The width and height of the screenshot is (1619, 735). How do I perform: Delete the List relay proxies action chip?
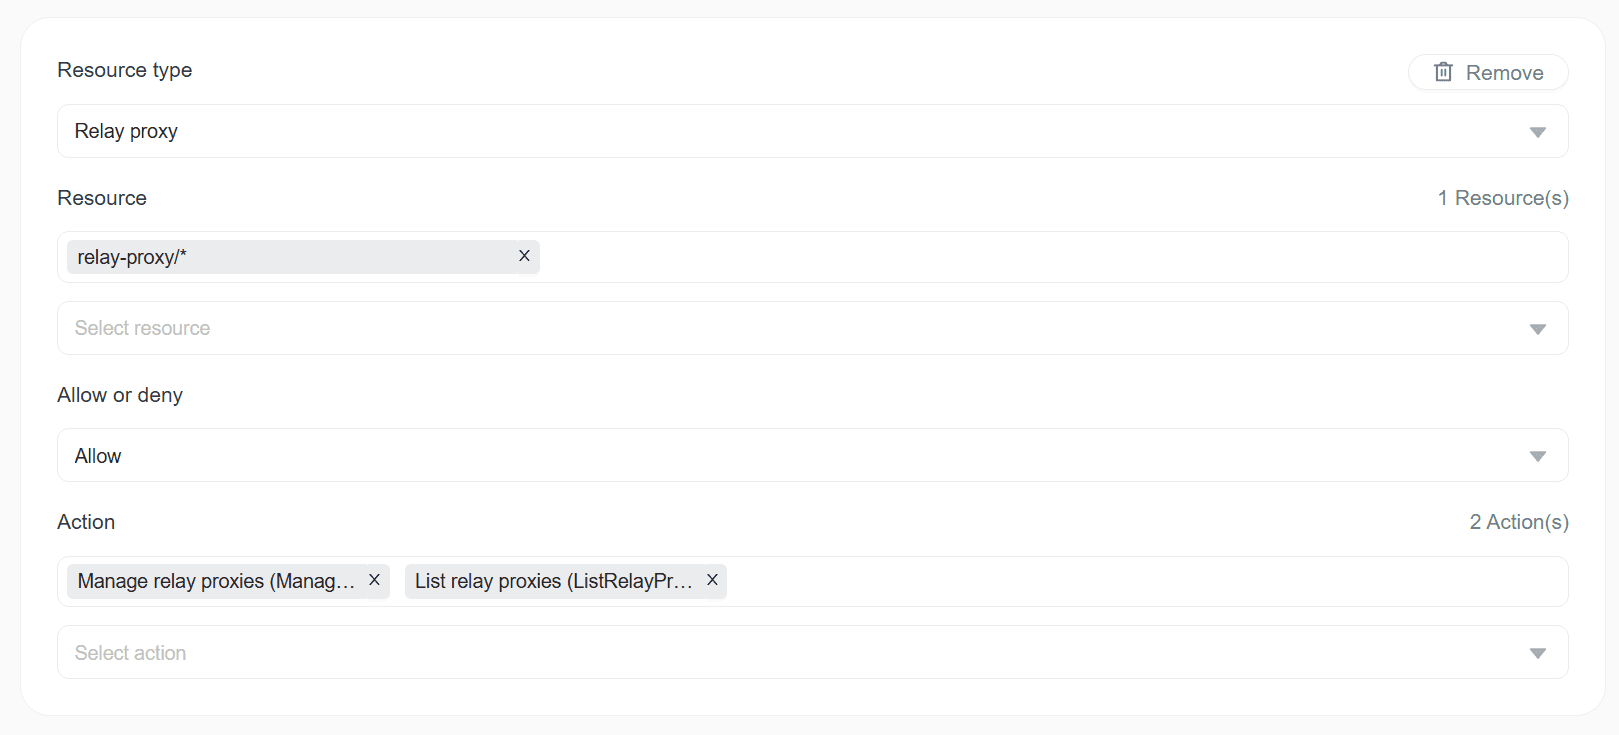click(x=712, y=580)
